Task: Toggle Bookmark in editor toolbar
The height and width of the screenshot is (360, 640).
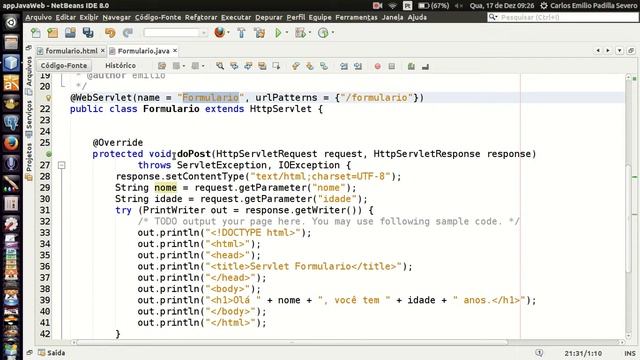Action: [x=324, y=66]
